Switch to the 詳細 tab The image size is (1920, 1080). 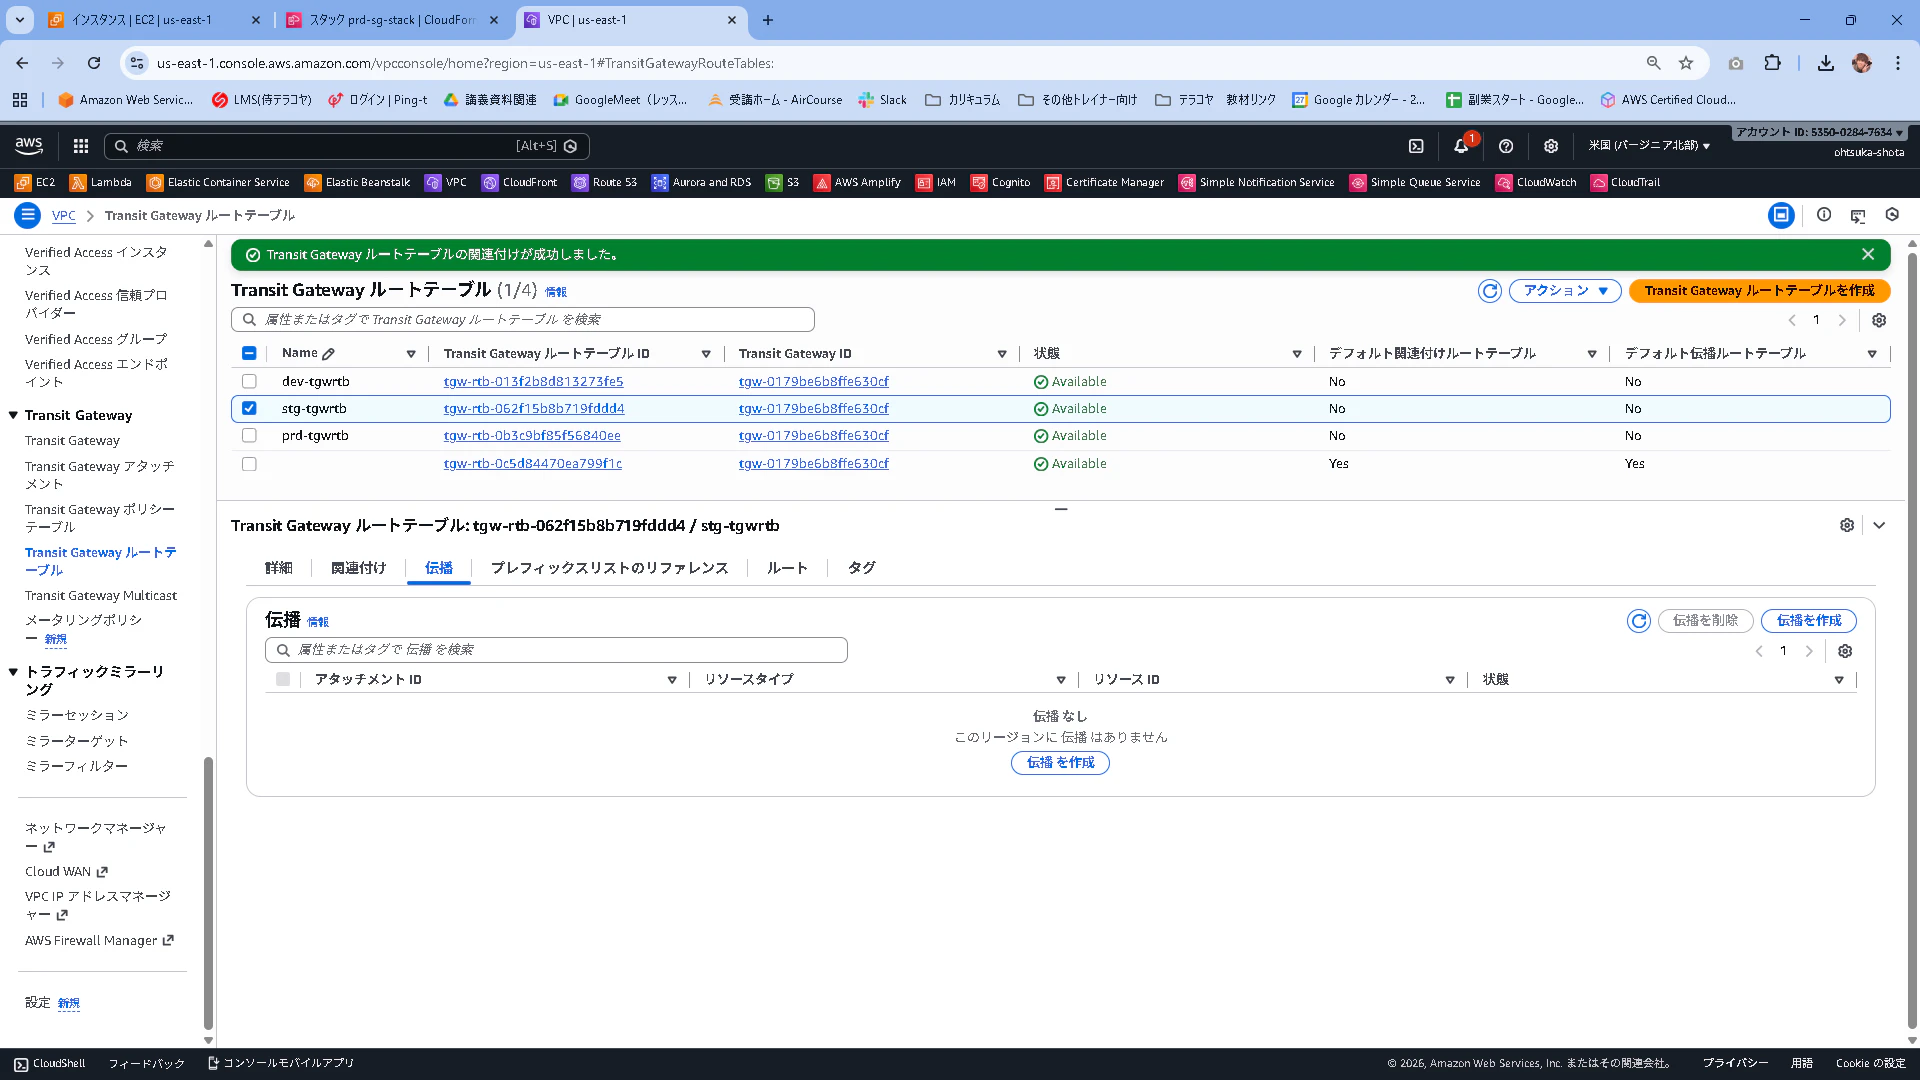pyautogui.click(x=279, y=568)
